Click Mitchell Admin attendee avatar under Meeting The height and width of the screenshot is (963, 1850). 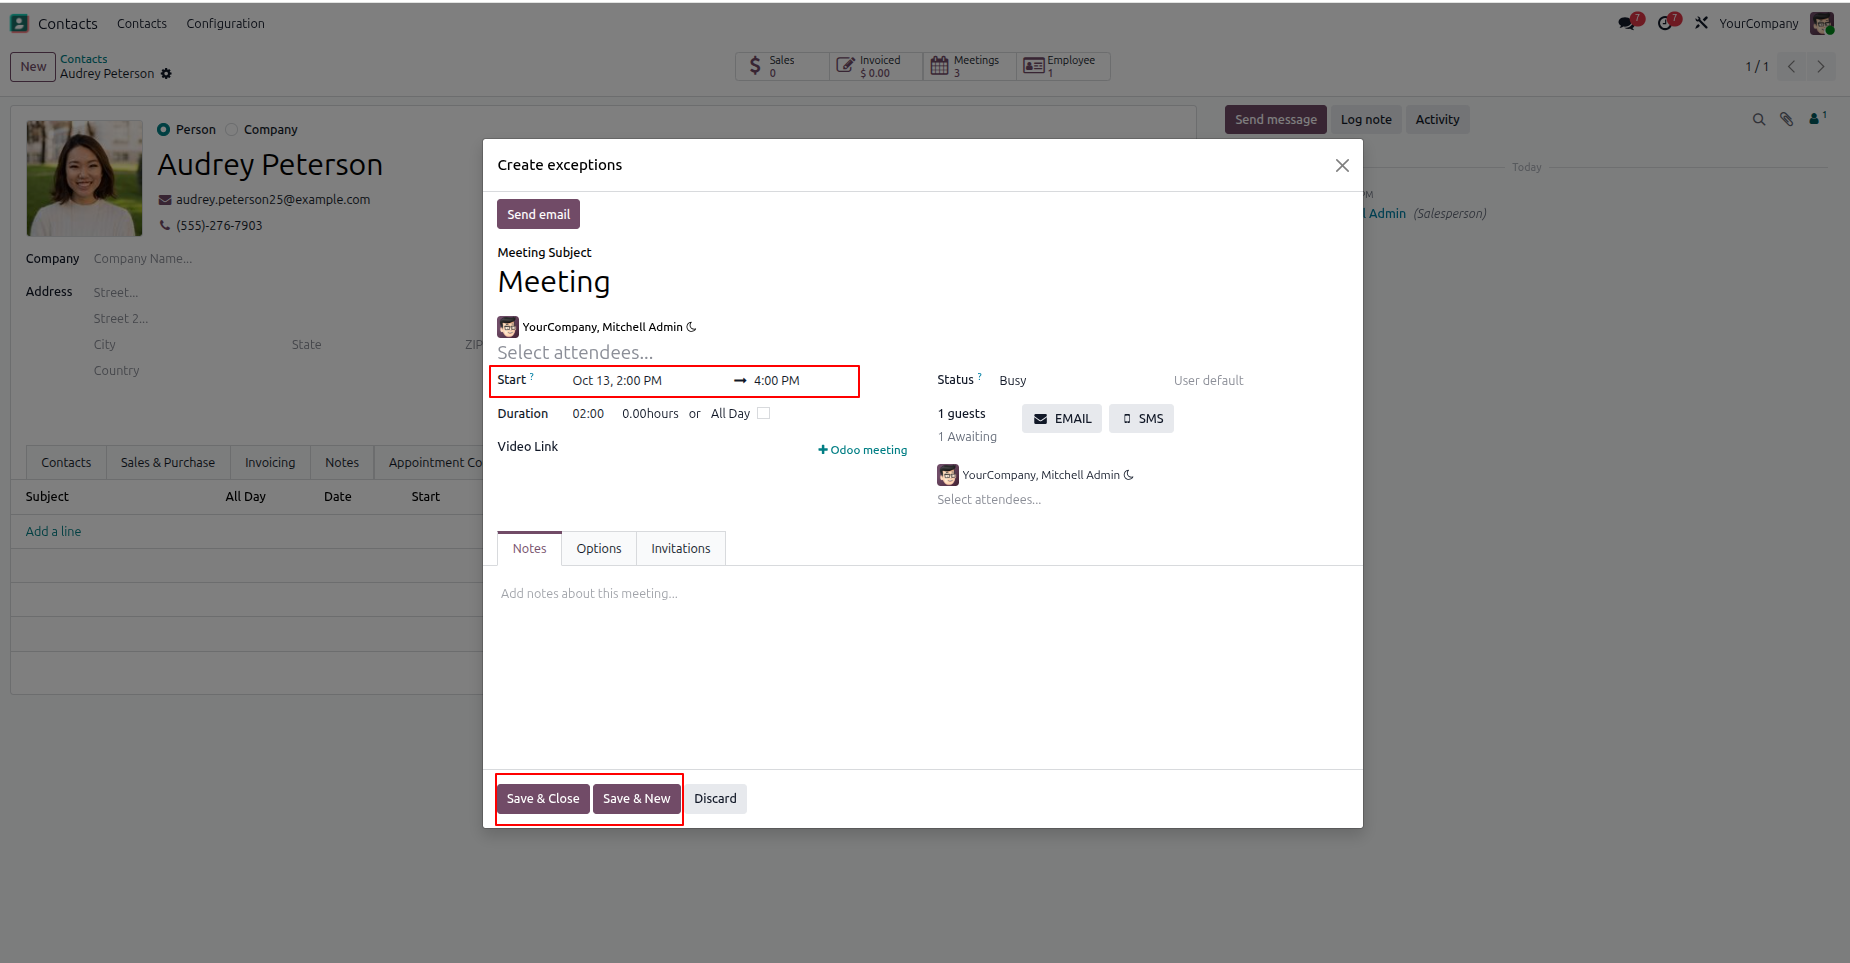tap(508, 327)
